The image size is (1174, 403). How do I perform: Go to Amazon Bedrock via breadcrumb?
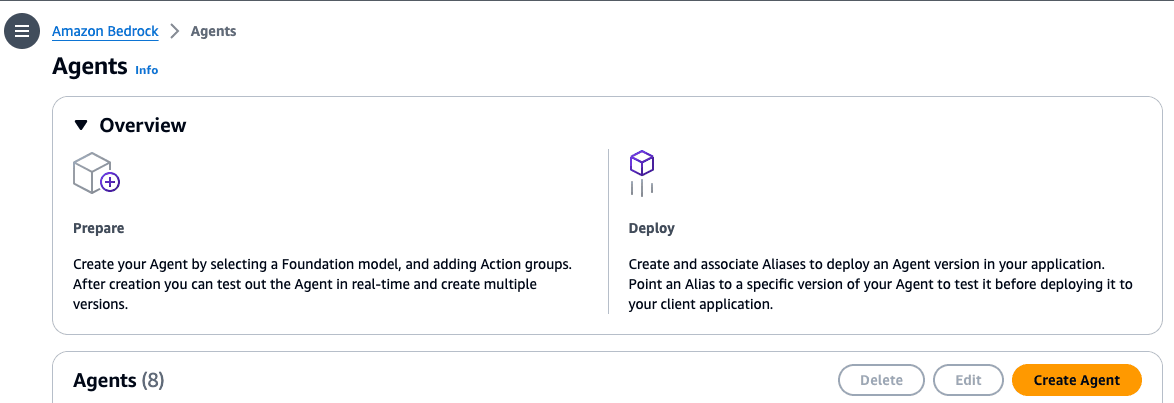coord(105,31)
